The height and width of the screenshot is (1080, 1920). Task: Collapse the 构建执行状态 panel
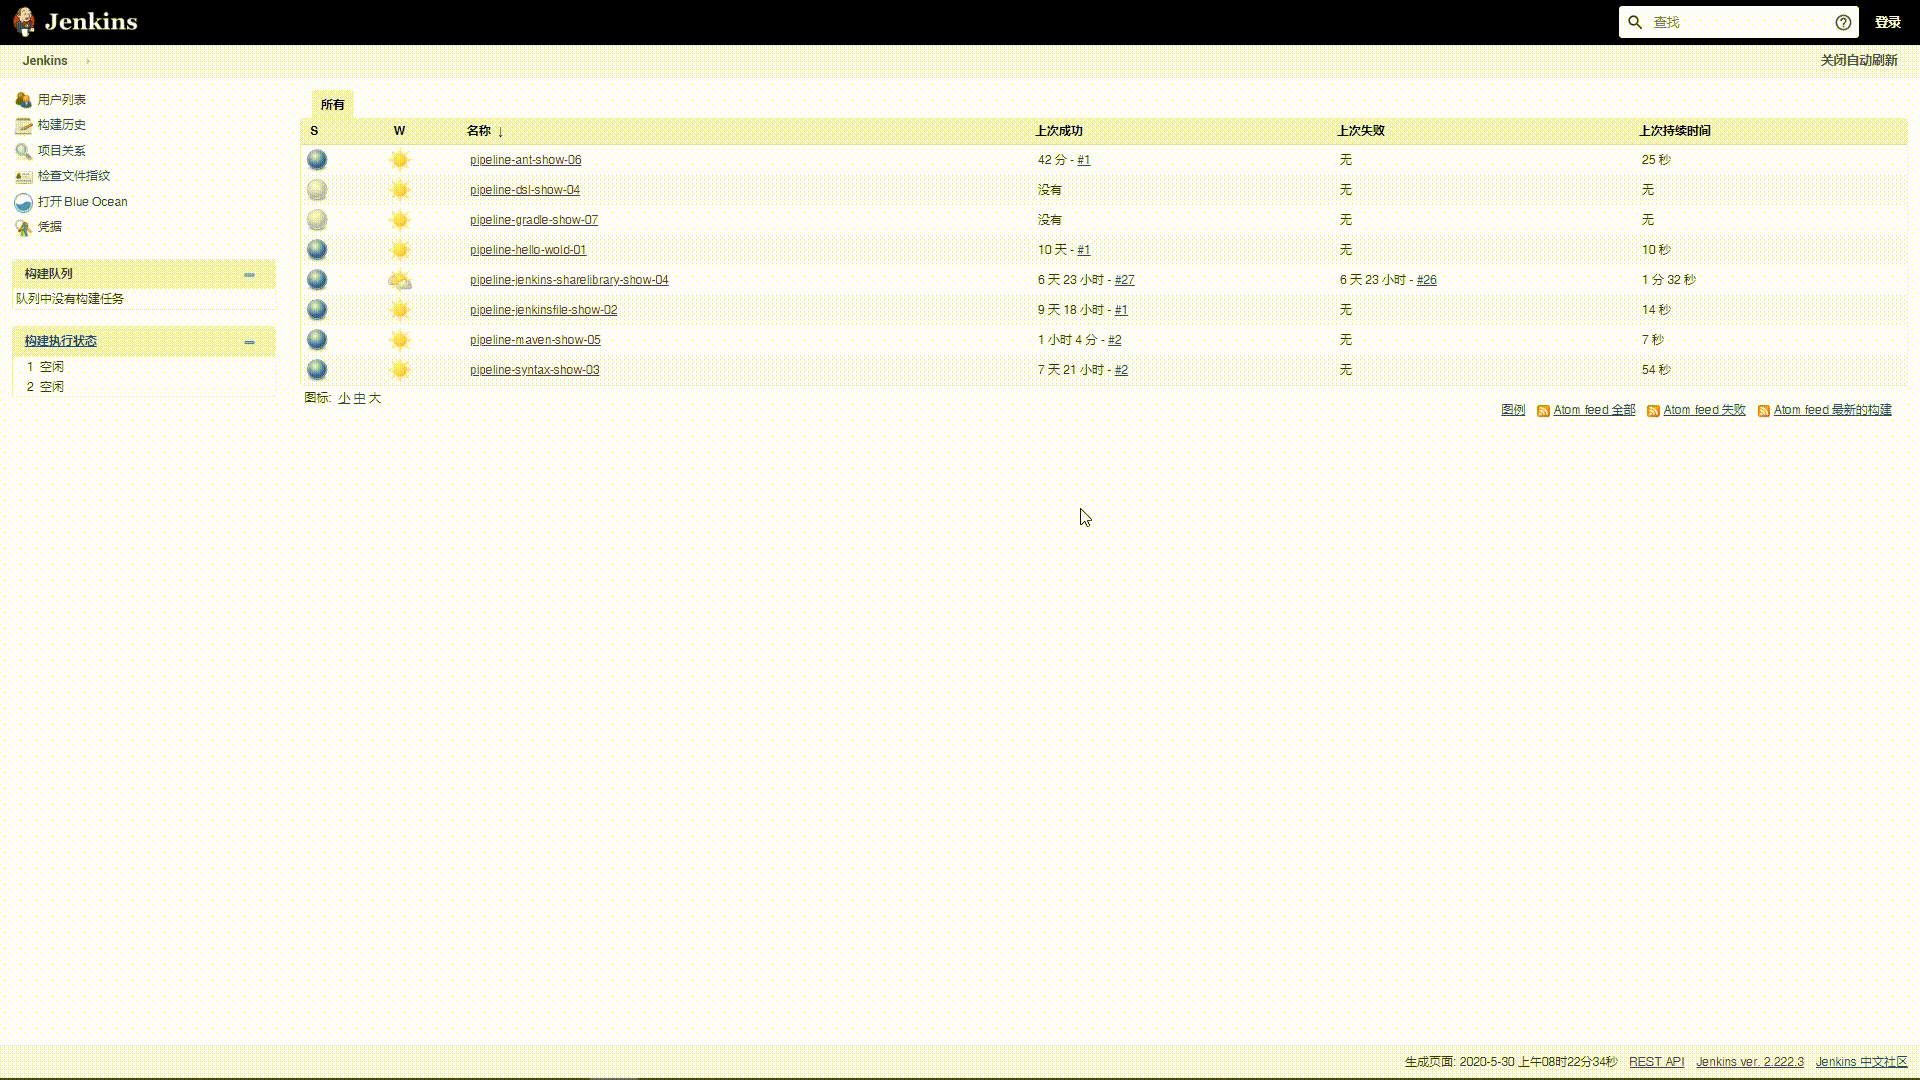click(249, 342)
